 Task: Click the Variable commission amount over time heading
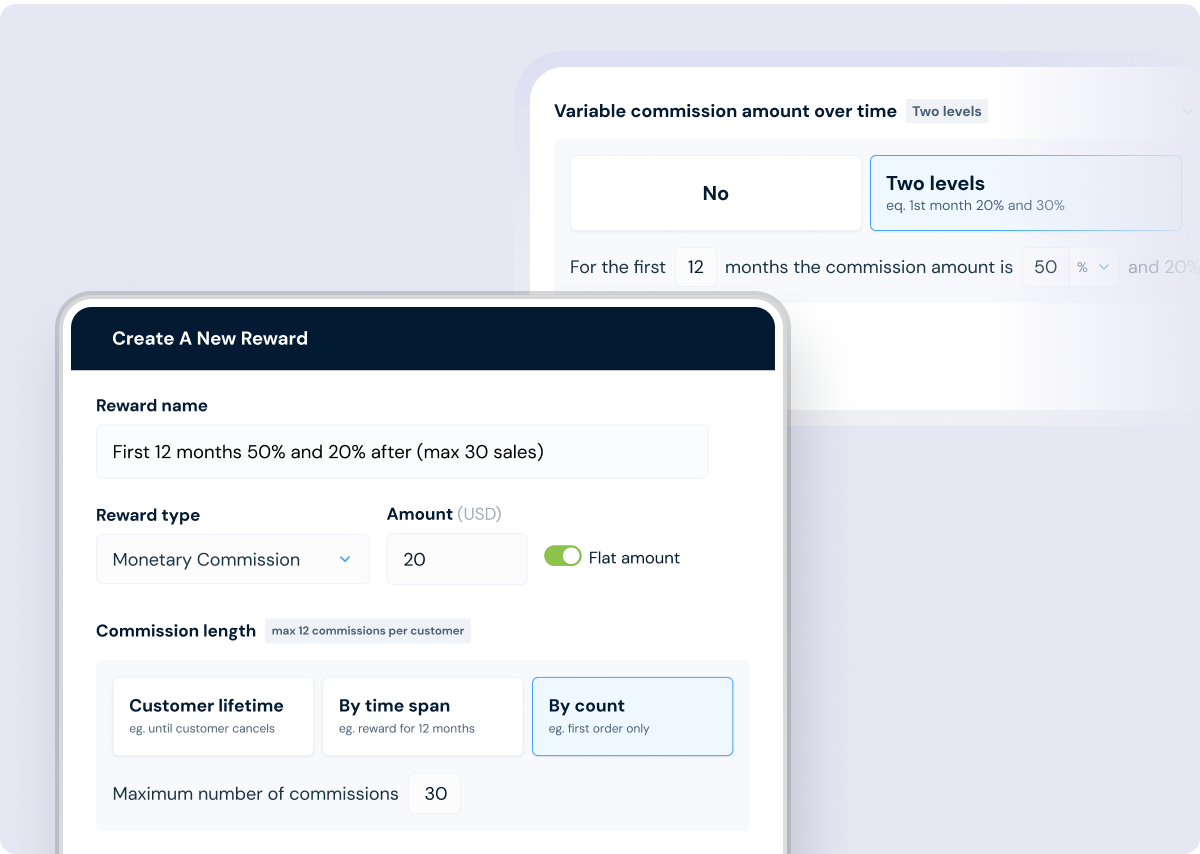click(x=725, y=111)
